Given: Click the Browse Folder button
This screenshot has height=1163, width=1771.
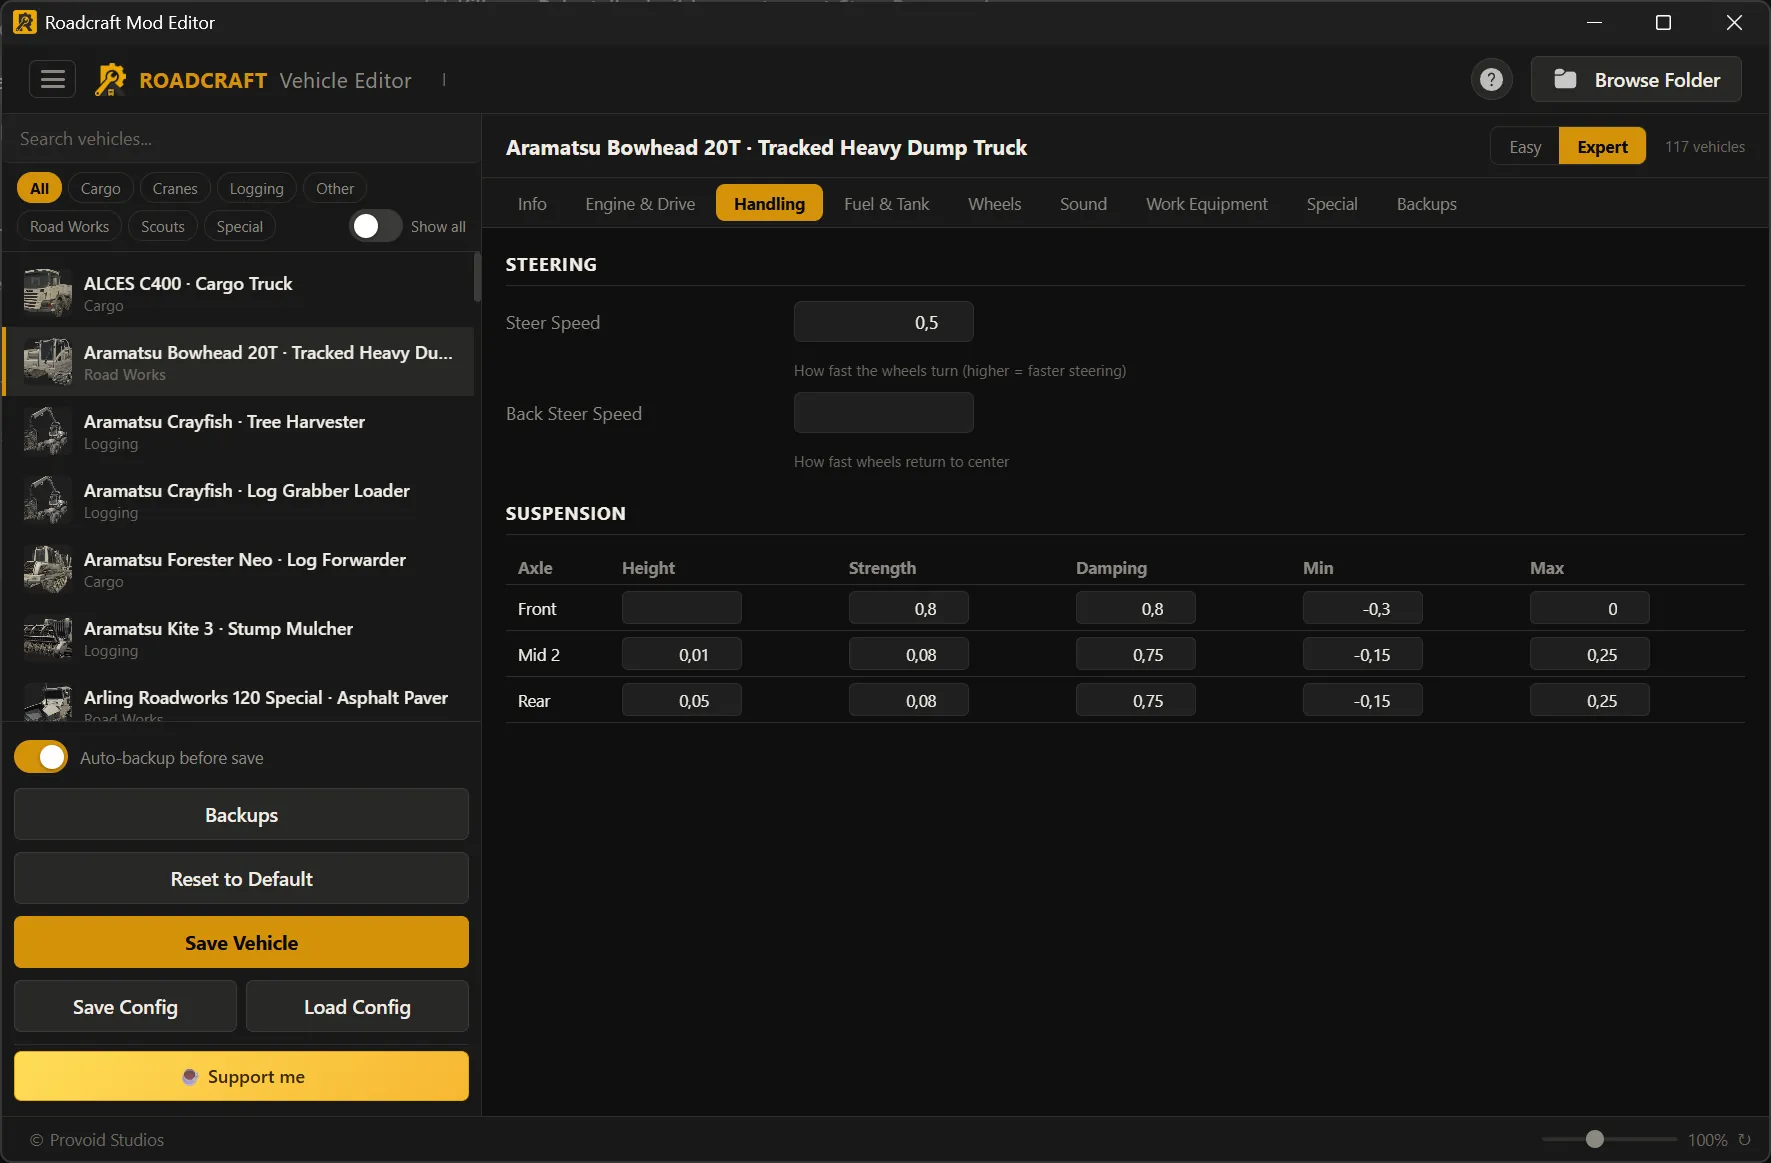Looking at the screenshot, I should 1636,79.
